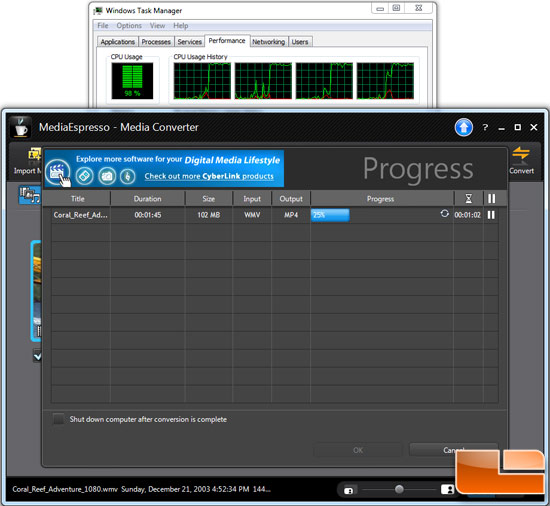This screenshot has height=506, width=550.
Task: Click the media type filter icon
Action: (x=30, y=195)
